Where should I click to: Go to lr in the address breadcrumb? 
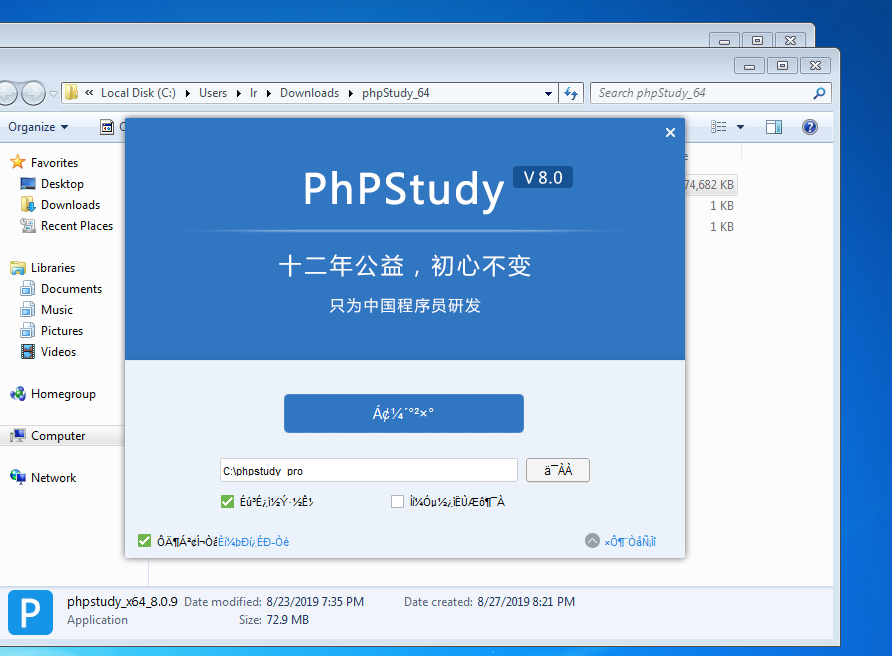[253, 93]
